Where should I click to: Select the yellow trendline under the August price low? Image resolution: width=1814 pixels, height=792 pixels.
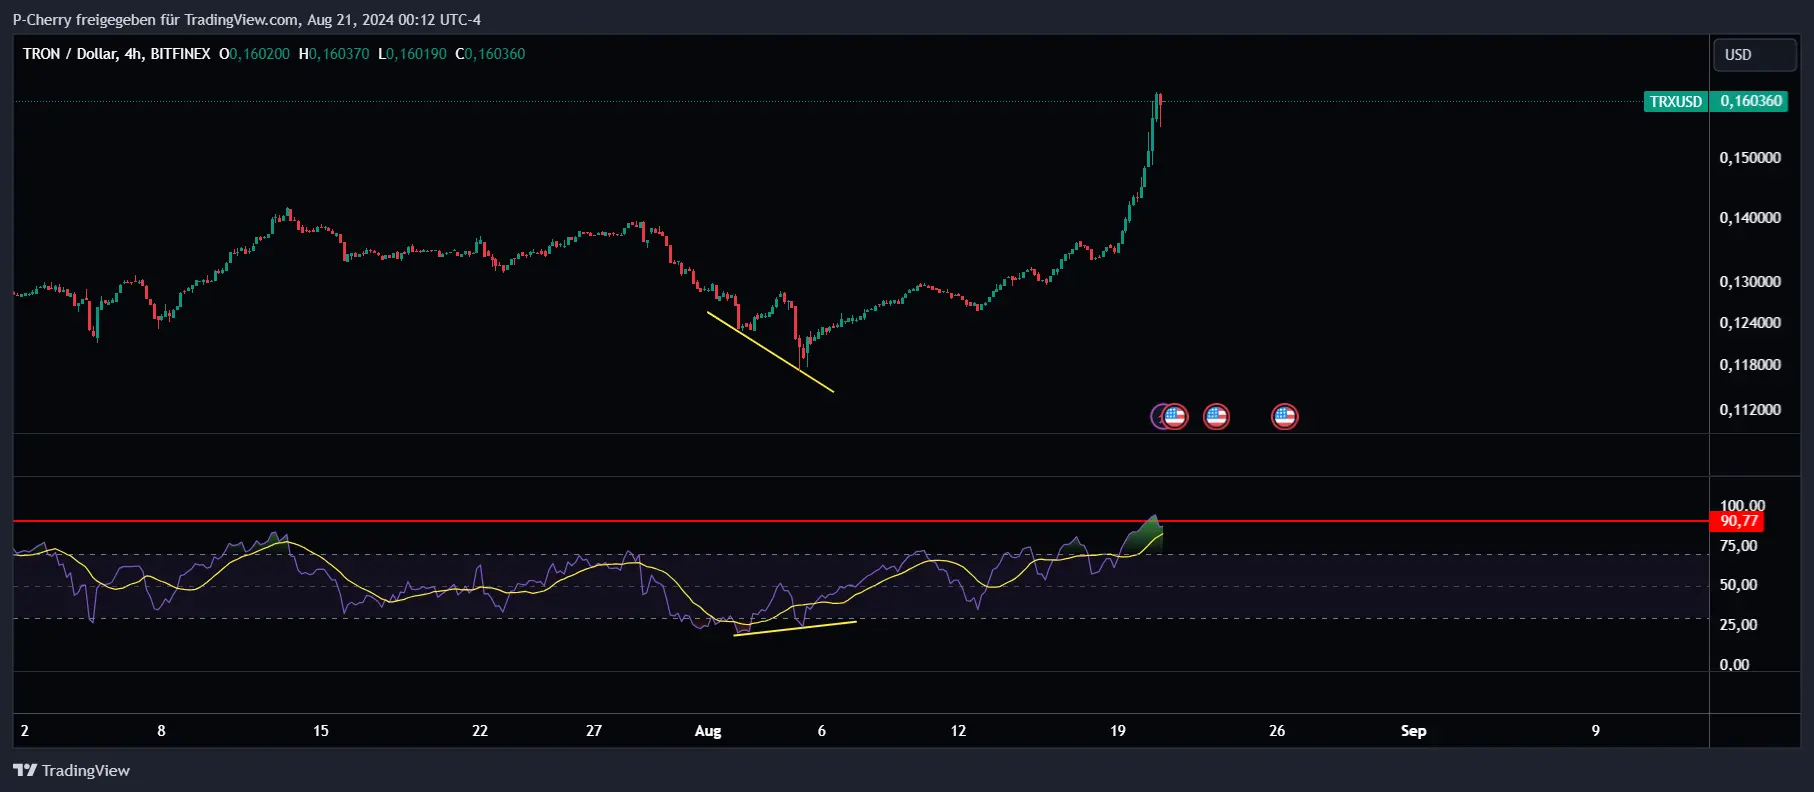click(x=770, y=352)
